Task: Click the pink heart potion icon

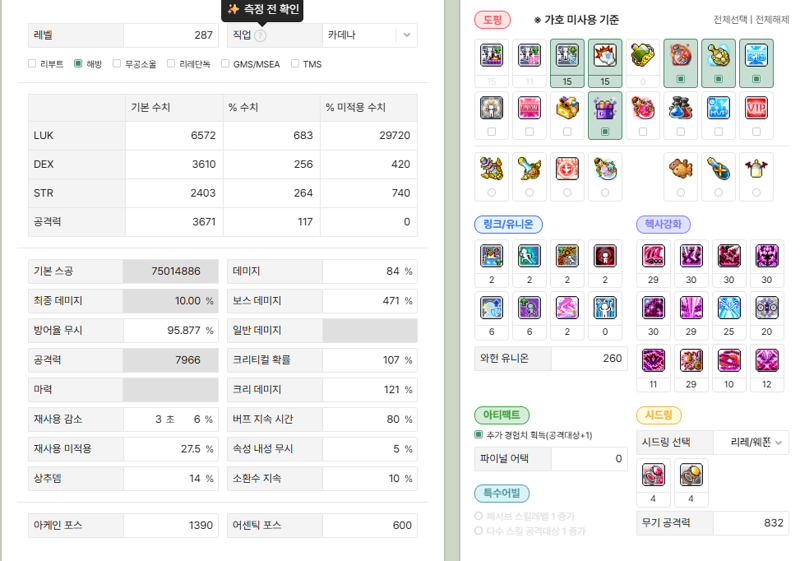Action: point(643,108)
